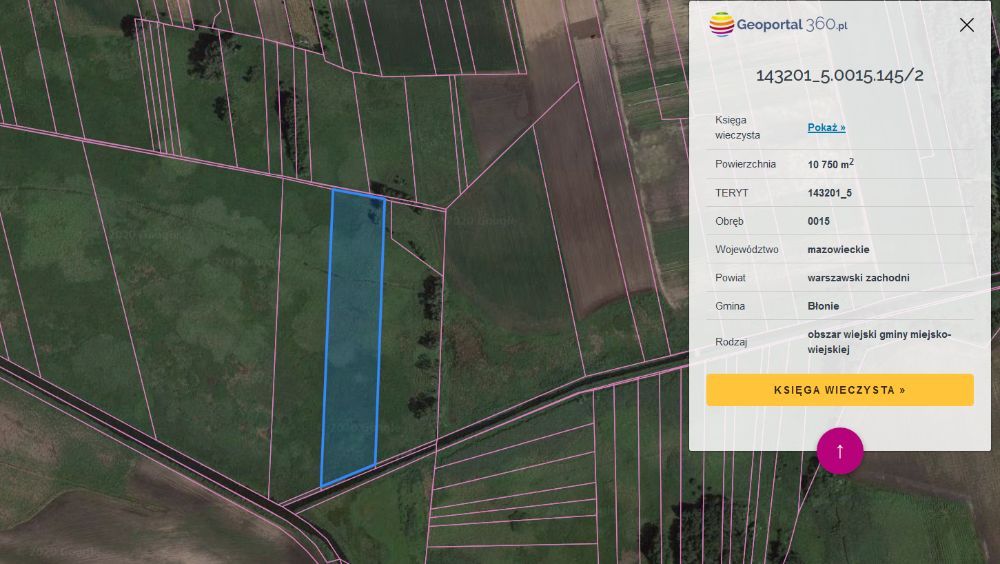Click the Obręb value 0015
The width and height of the screenshot is (1000, 564).
(818, 221)
